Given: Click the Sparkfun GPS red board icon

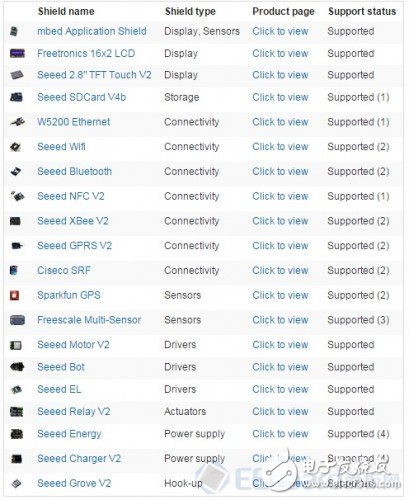Looking at the screenshot, I should (x=14, y=295).
